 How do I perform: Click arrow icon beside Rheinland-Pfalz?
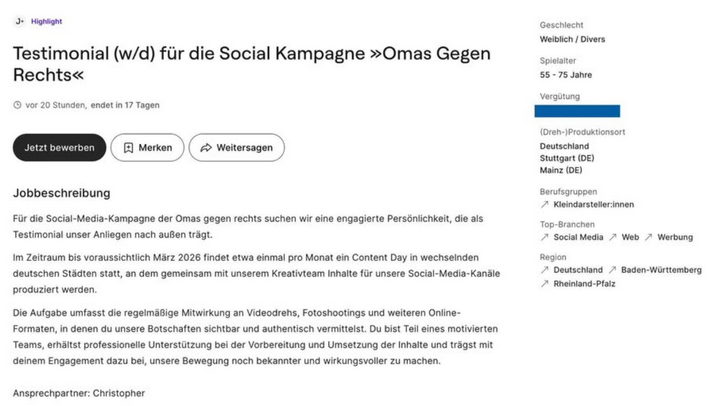tap(543, 283)
